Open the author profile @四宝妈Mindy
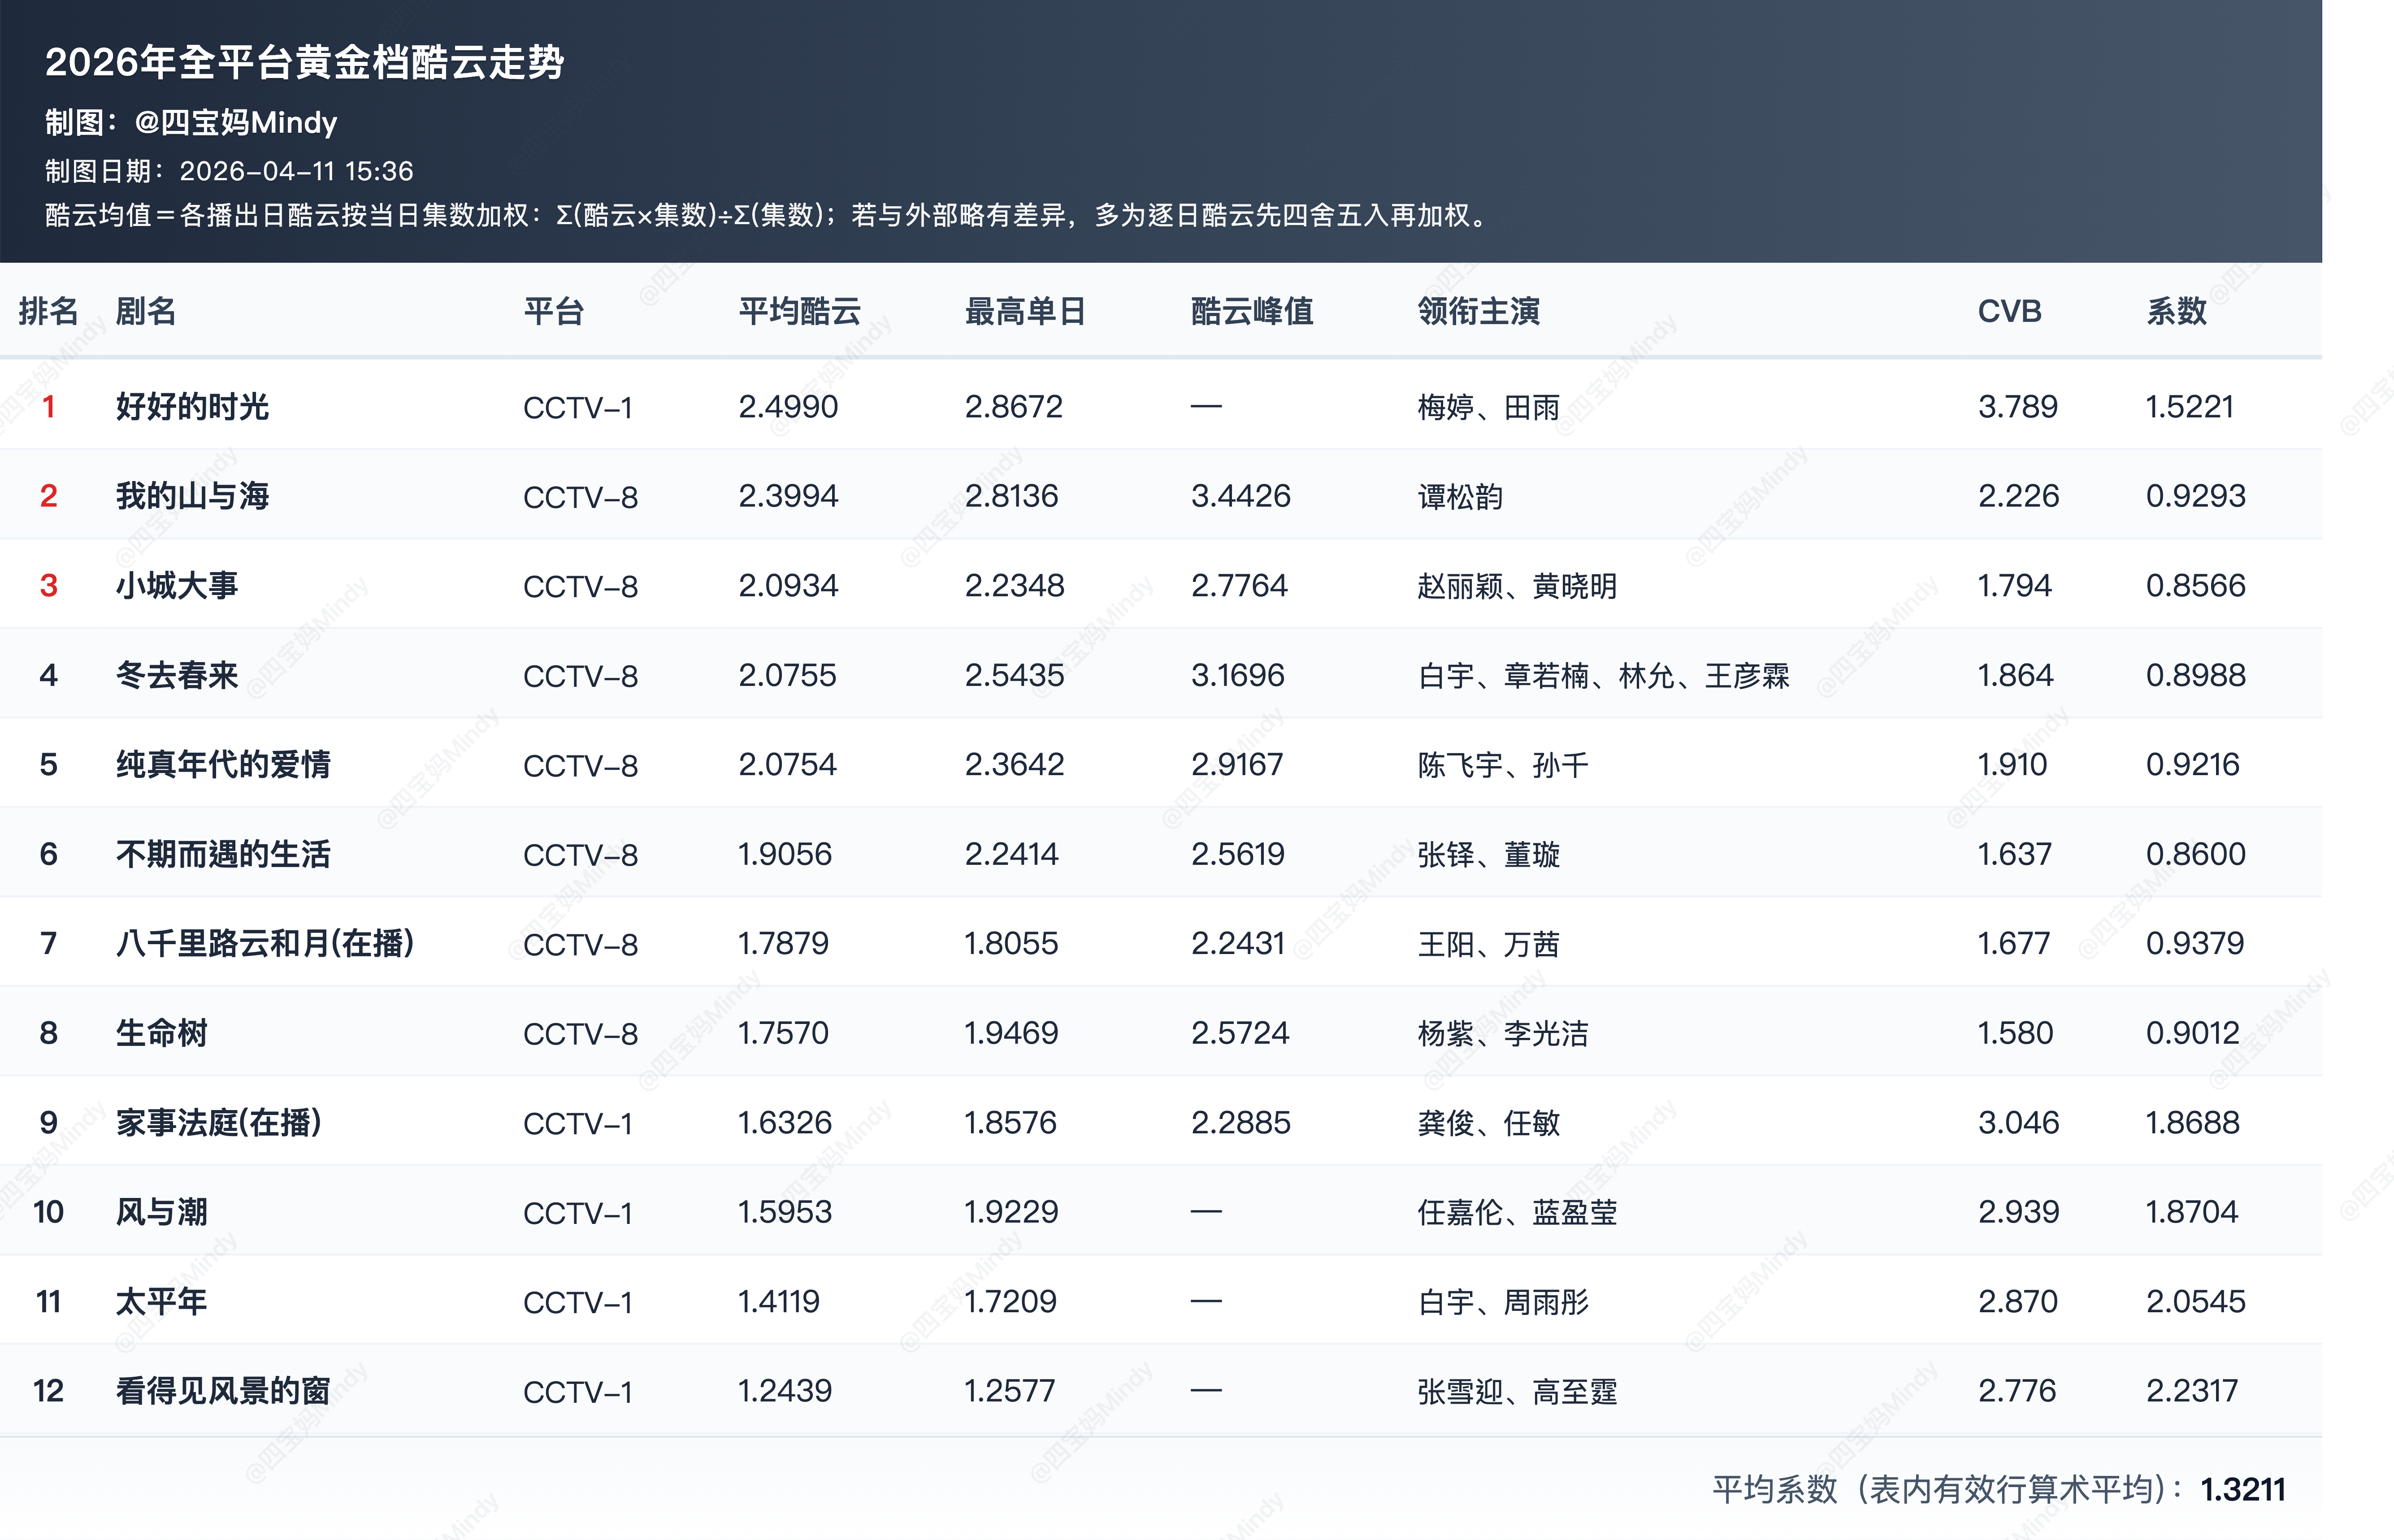This screenshot has height=1540, width=2394. click(x=237, y=122)
